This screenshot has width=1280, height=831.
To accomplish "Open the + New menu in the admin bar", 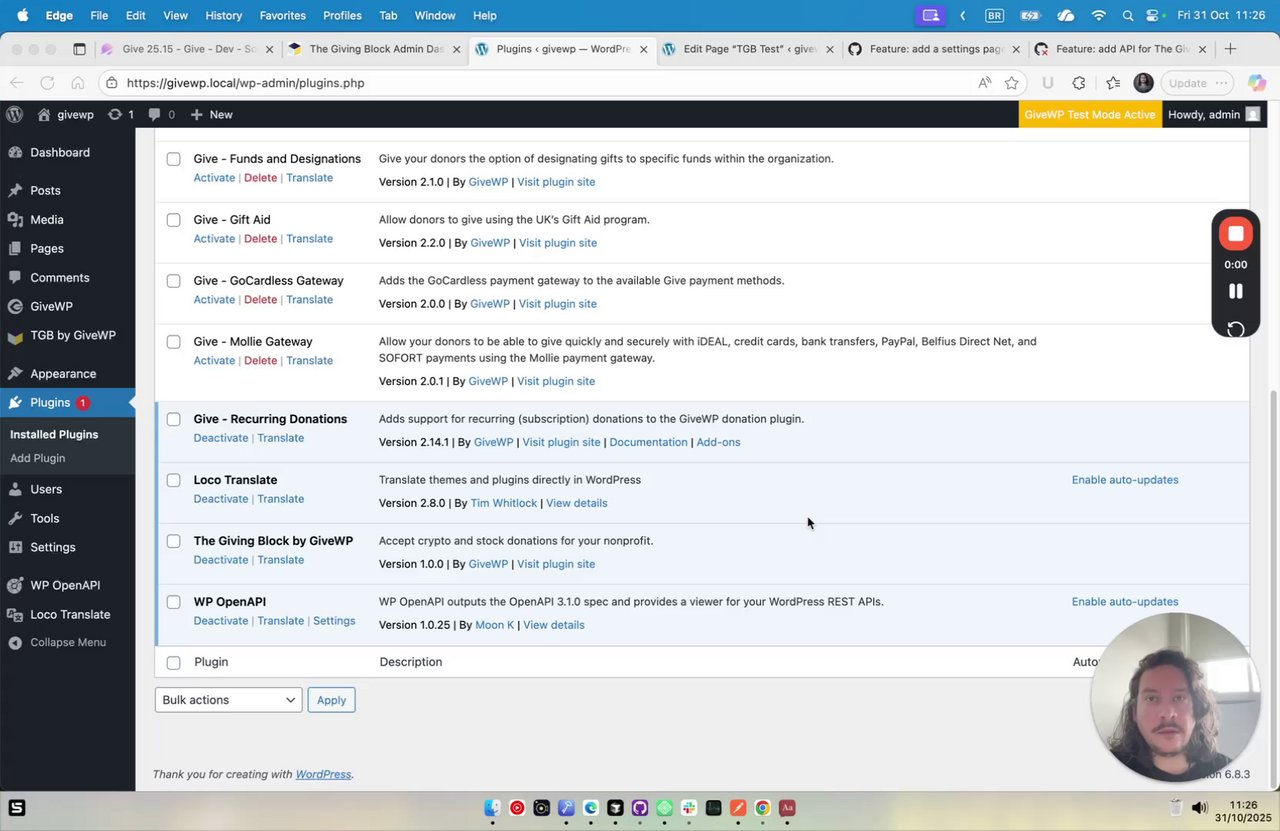I will click(211, 114).
